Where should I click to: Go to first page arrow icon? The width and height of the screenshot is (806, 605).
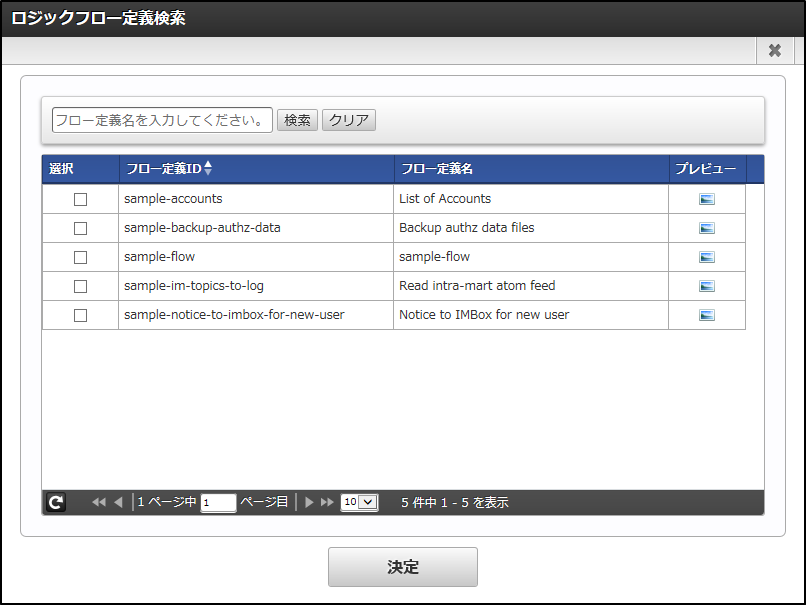point(99,502)
